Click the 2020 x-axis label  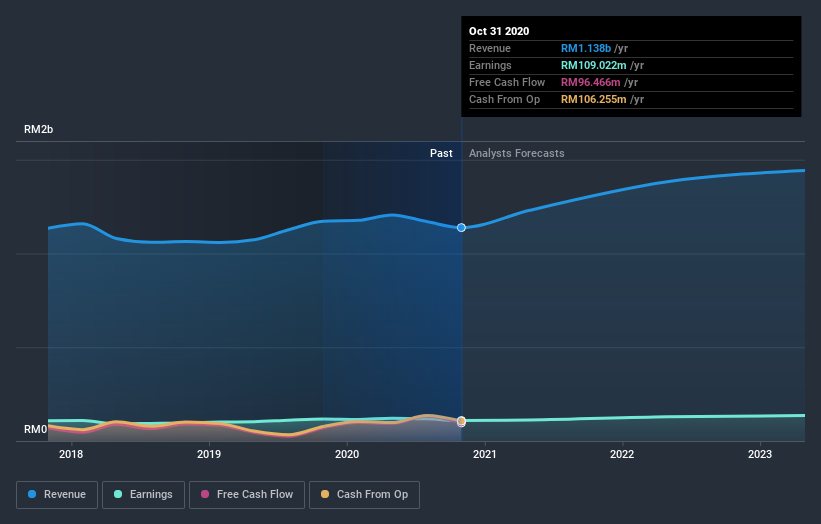(347, 454)
